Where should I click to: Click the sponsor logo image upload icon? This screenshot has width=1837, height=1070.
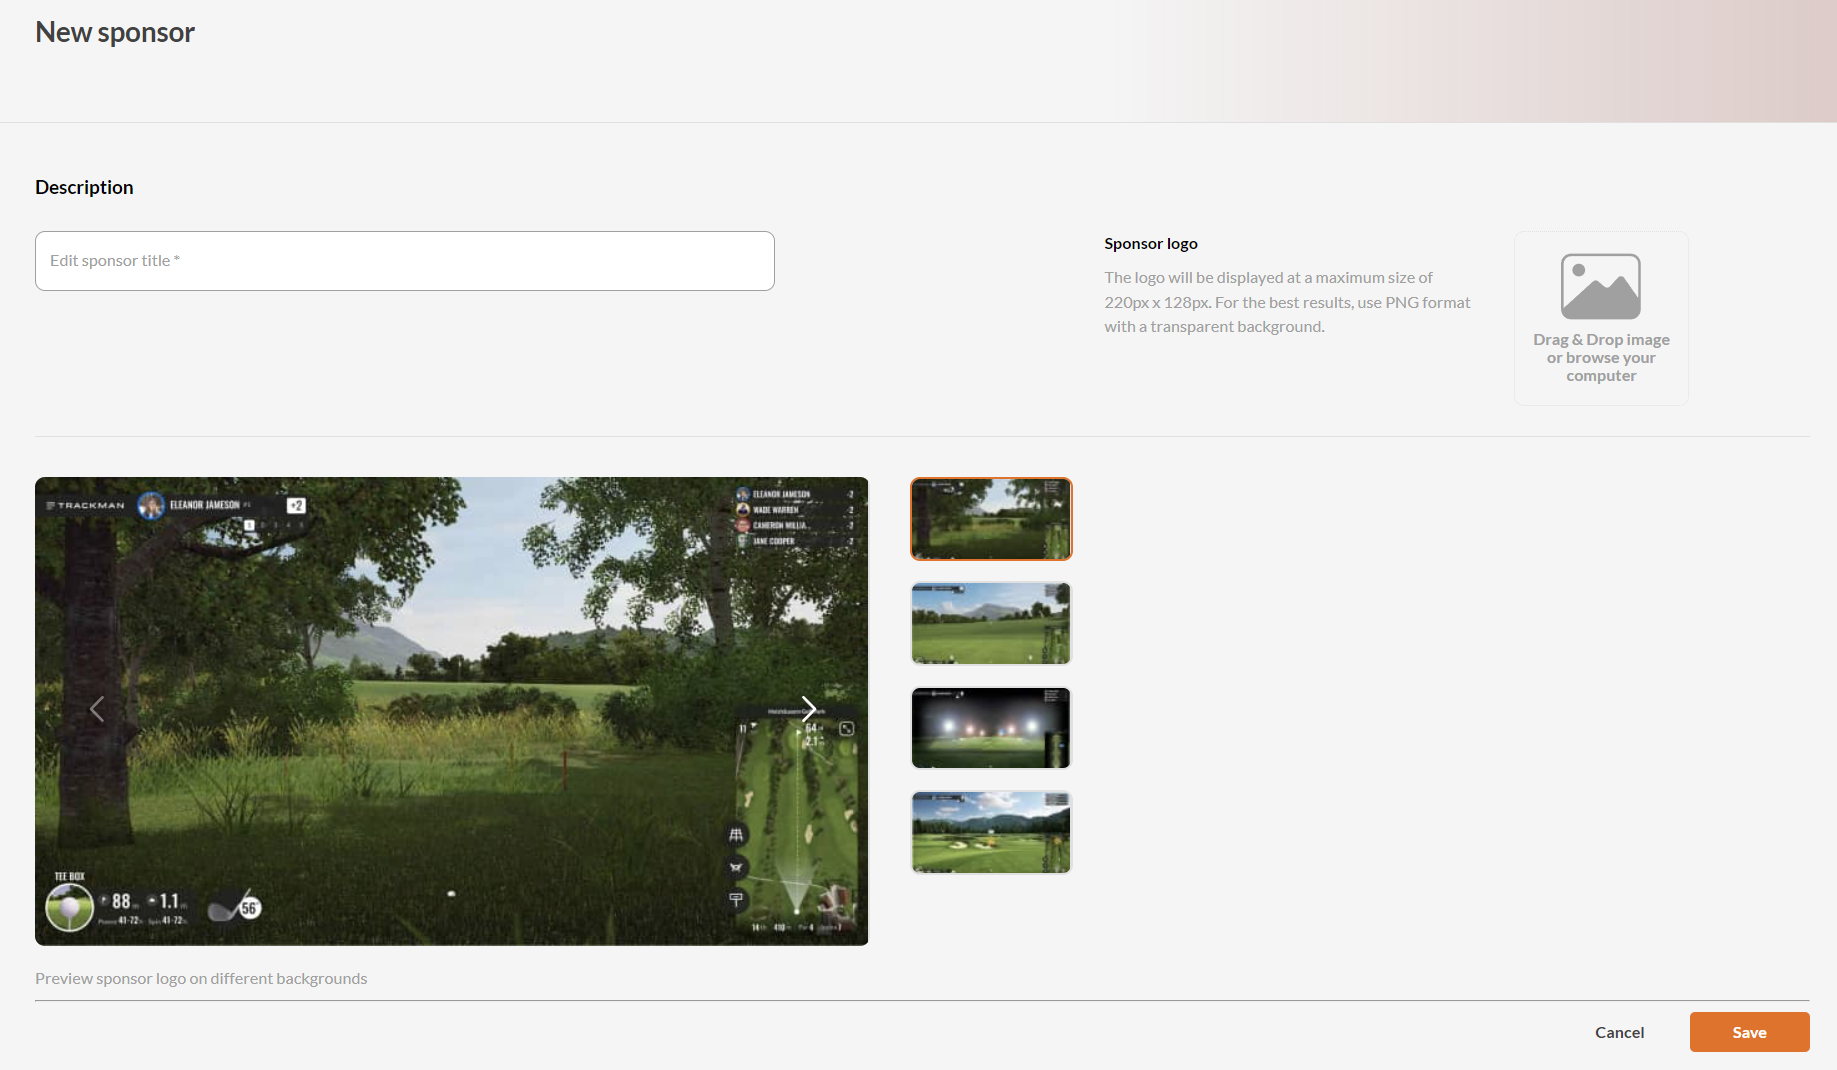point(1601,286)
